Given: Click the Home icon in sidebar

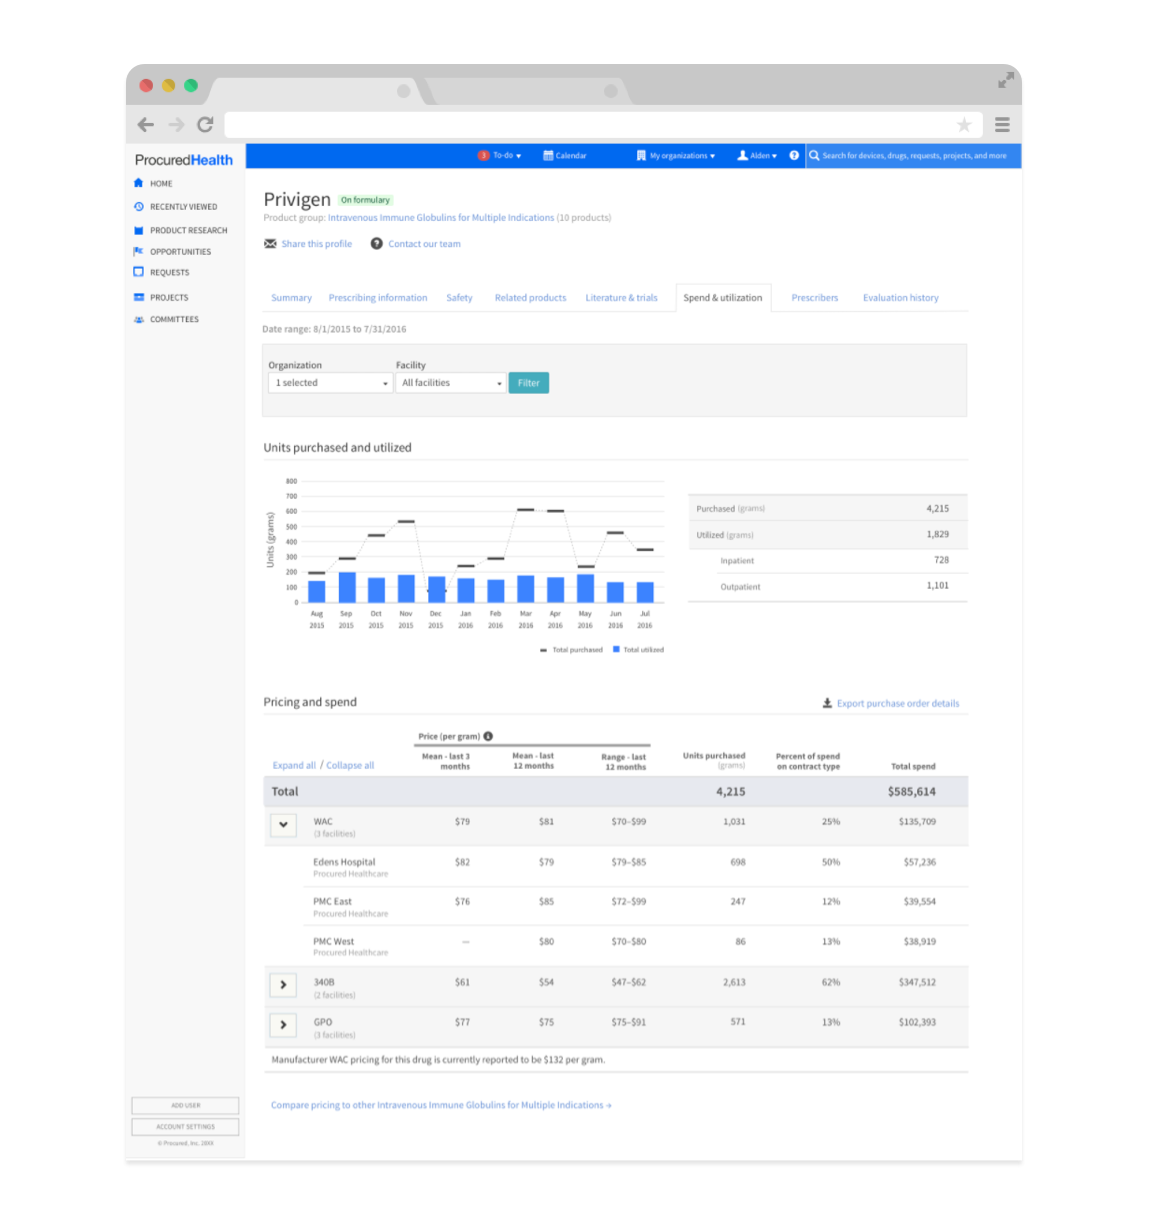Looking at the screenshot, I should [139, 183].
